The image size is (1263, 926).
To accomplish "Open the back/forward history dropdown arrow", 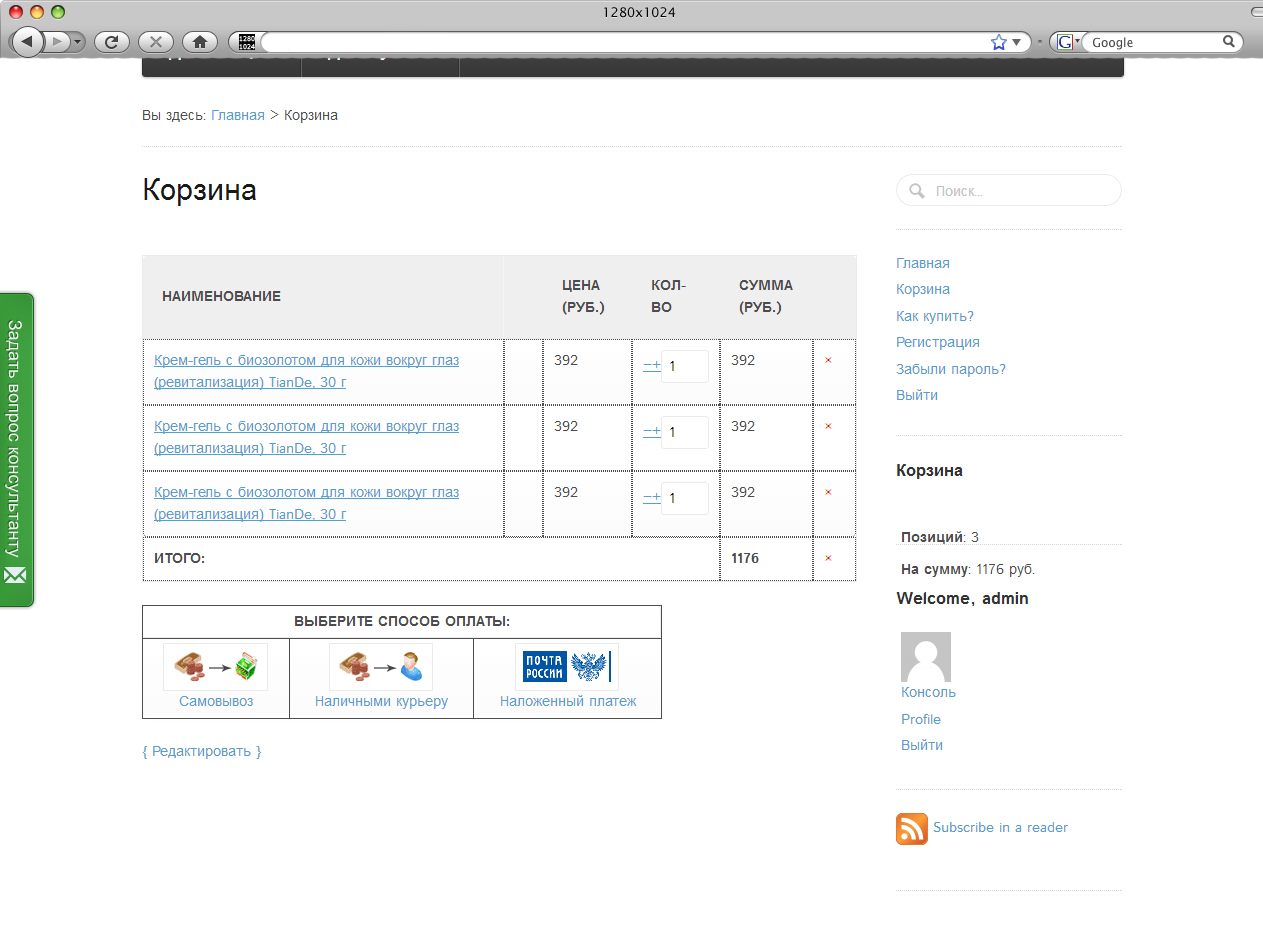I will coord(78,42).
